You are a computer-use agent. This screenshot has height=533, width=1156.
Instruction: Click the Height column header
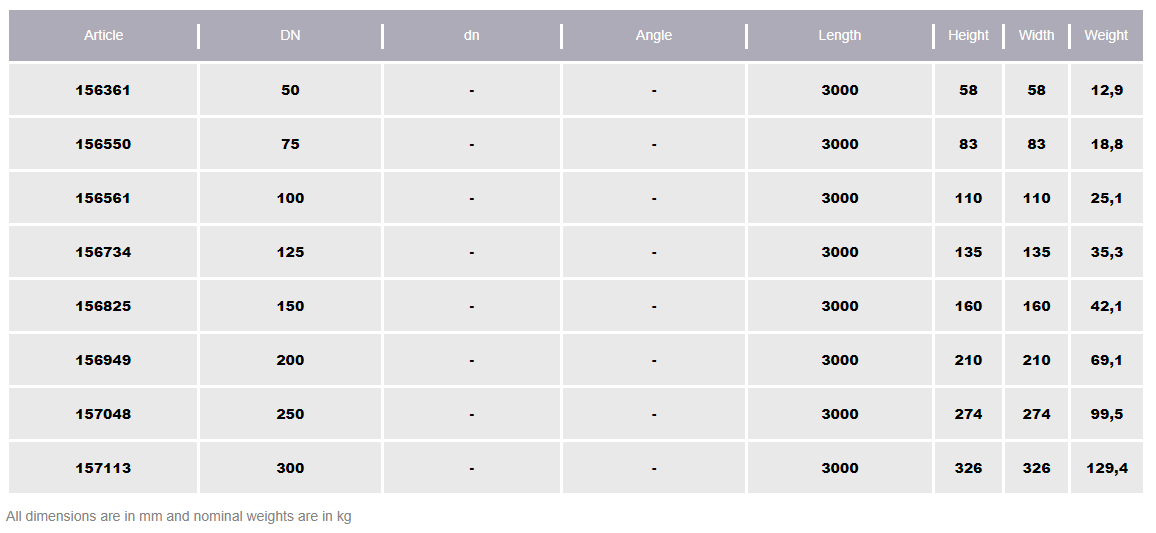pyautogui.click(x=968, y=36)
